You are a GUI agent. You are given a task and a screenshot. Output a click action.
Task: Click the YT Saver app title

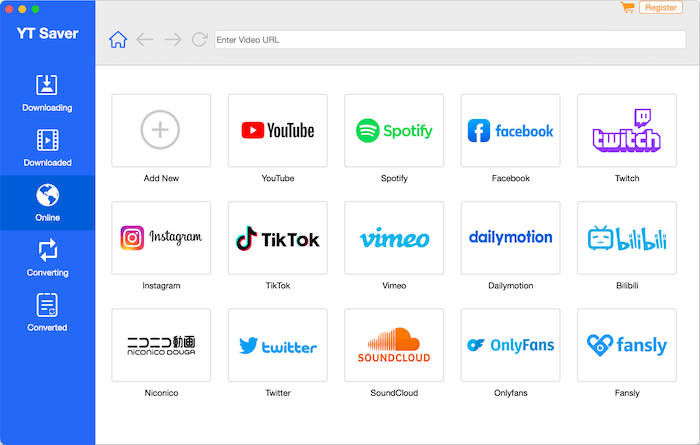point(47,33)
